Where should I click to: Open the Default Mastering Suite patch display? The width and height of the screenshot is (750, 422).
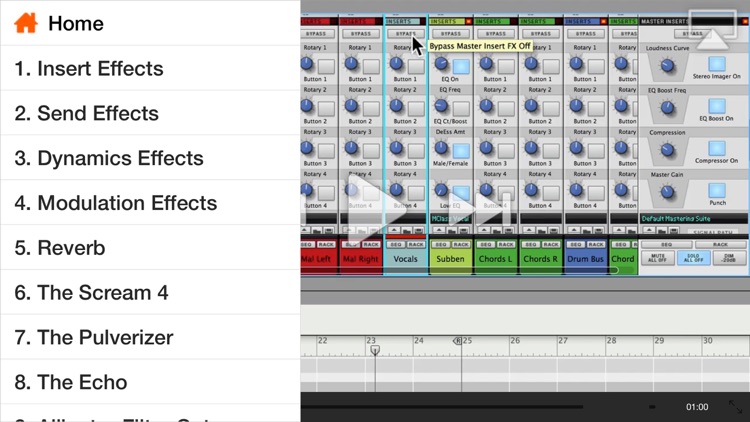point(694,219)
